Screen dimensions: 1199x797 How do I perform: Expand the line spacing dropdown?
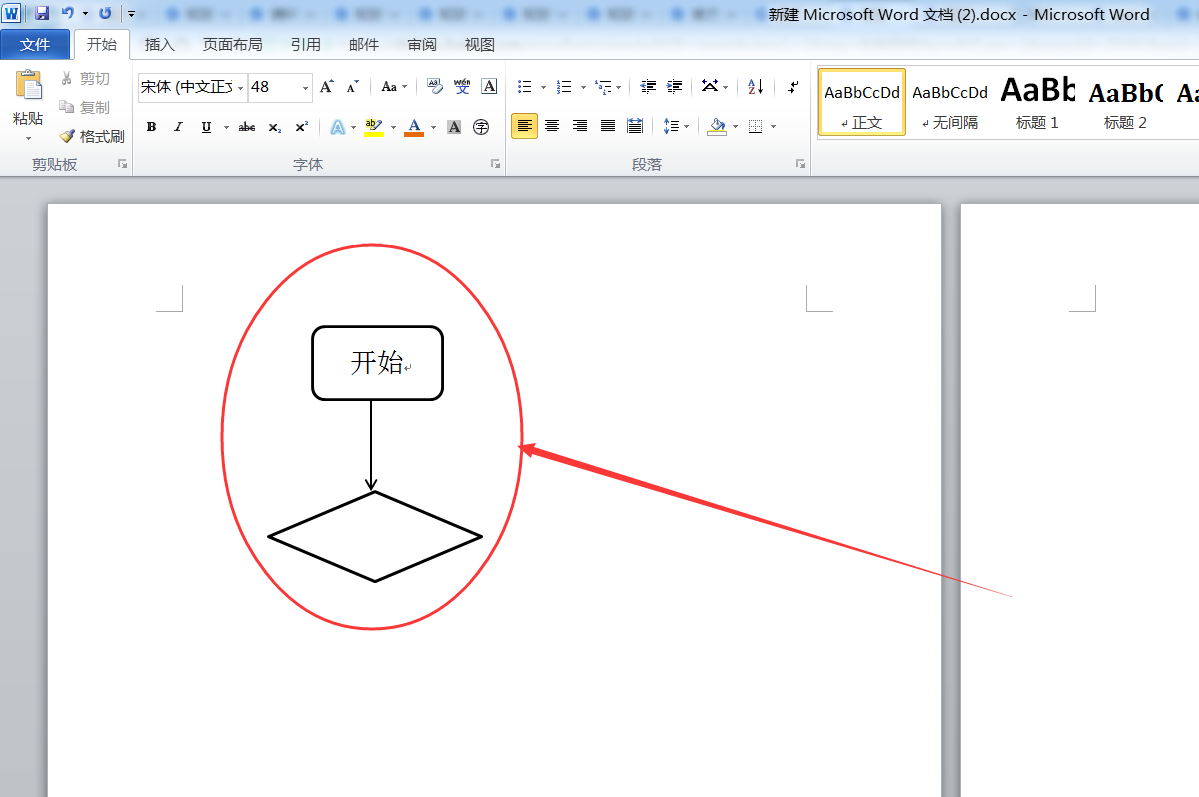[x=684, y=127]
